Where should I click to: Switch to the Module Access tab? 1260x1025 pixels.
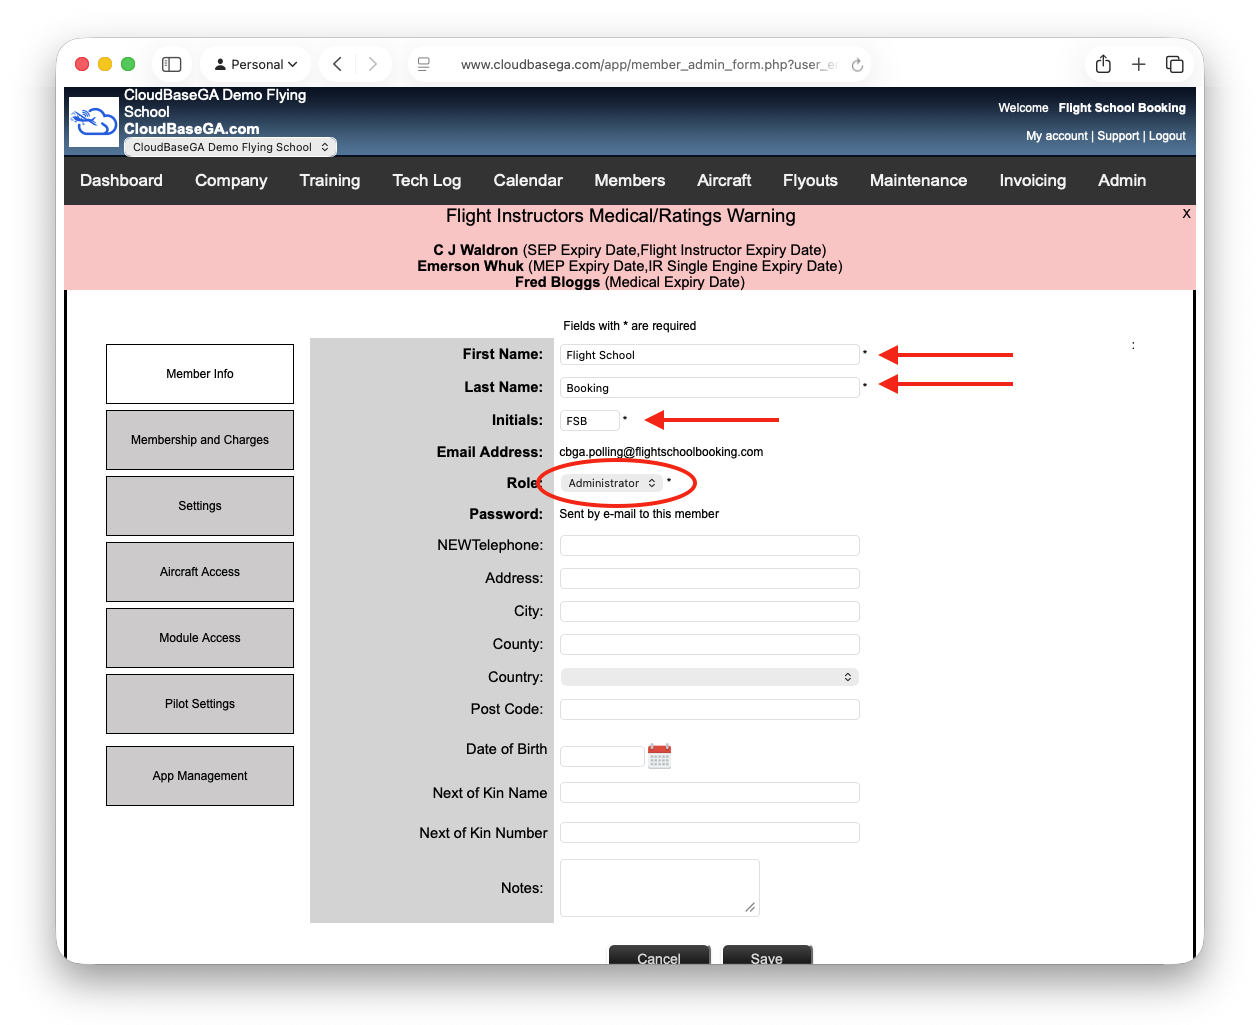[x=200, y=638]
